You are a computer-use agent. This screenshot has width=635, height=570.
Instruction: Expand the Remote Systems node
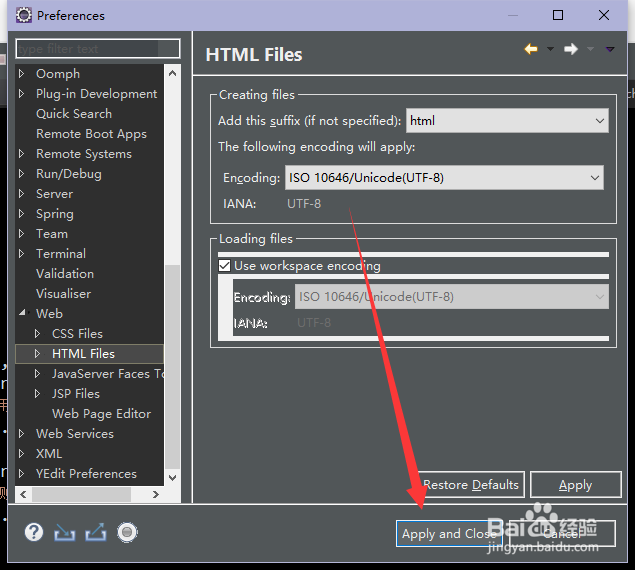coord(21,154)
